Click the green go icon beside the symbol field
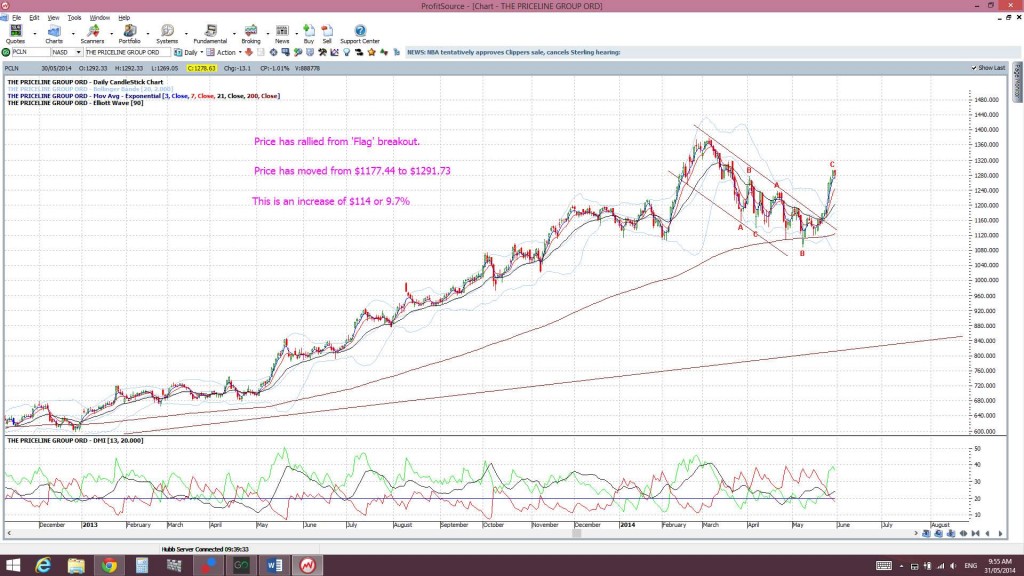The width and height of the screenshot is (1024, 576). [x=6, y=52]
